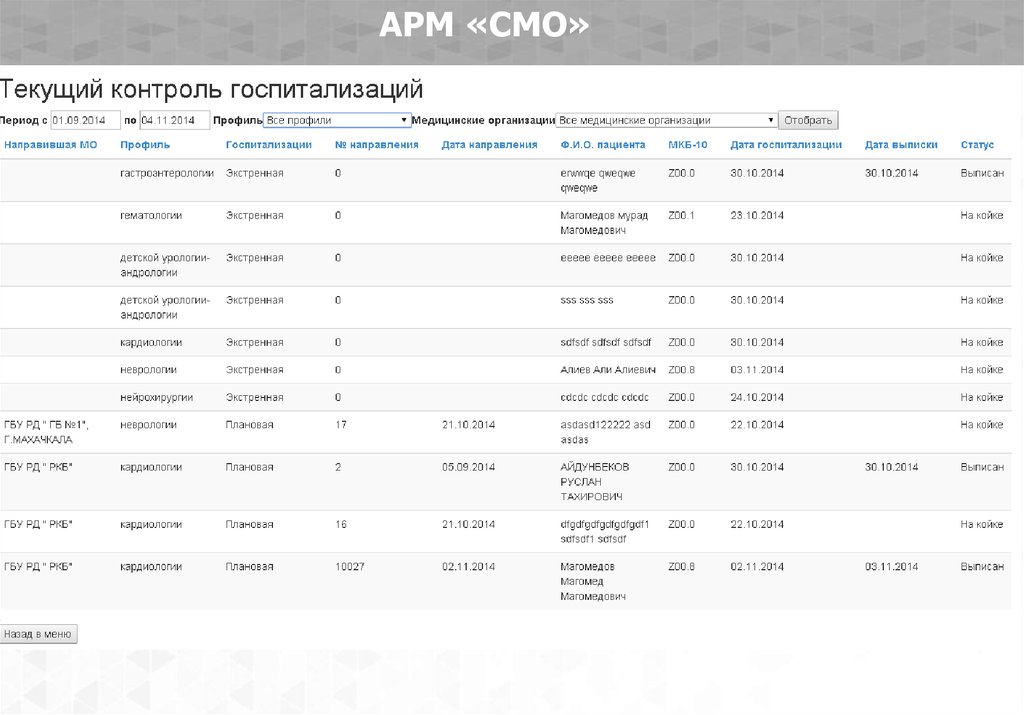Viewport: 1024px width, 715px height.
Task: Sort by Дата выписки column header
Action: (901, 145)
